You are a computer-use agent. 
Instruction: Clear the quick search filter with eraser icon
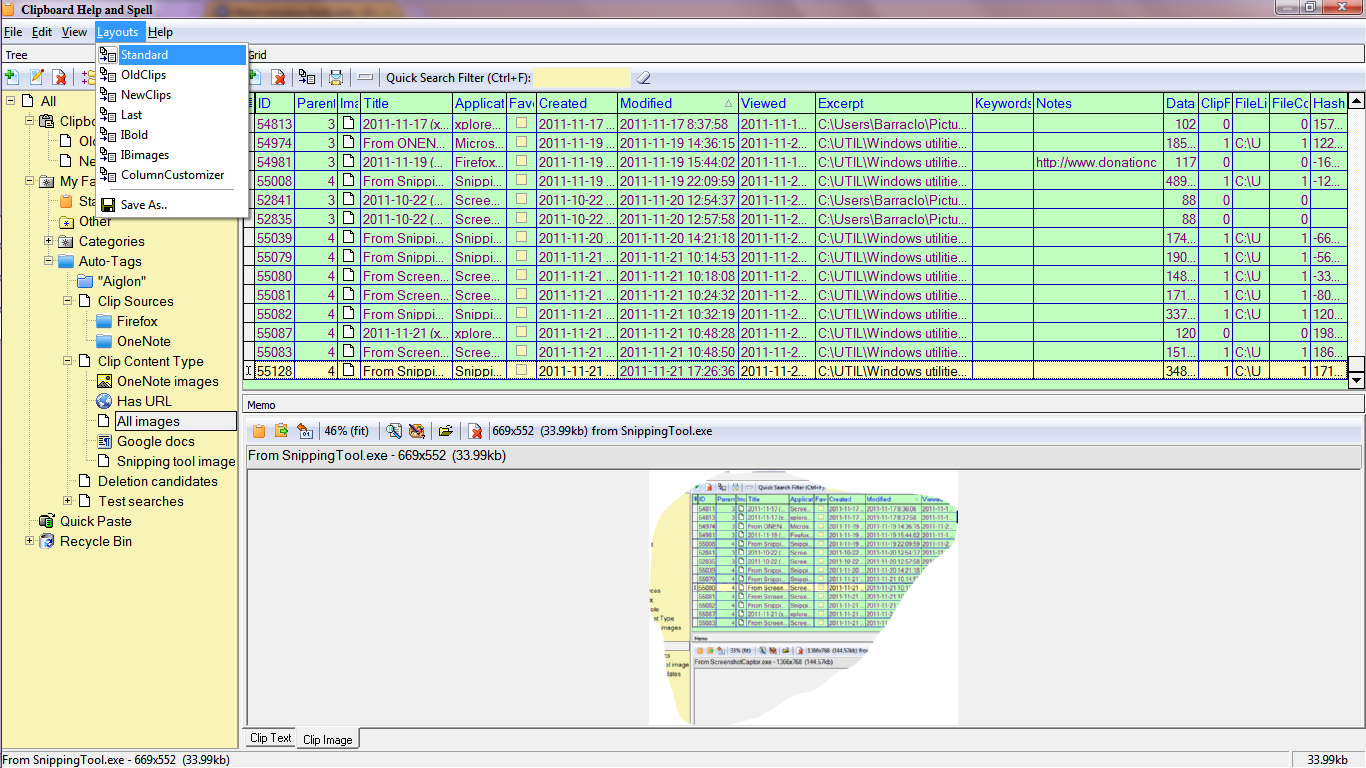point(643,77)
